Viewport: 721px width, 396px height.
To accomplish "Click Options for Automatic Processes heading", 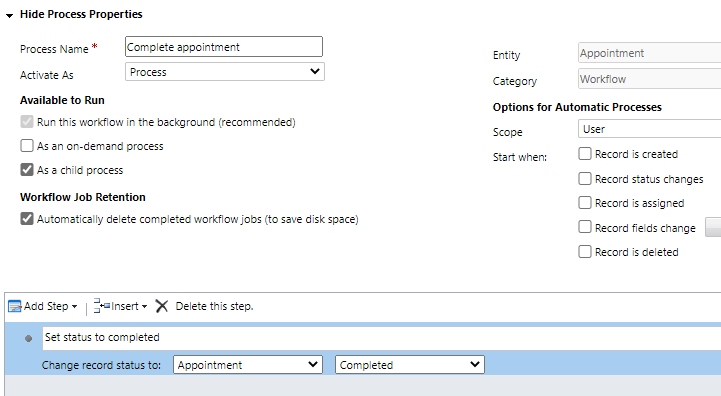I will pyautogui.click(x=577, y=107).
